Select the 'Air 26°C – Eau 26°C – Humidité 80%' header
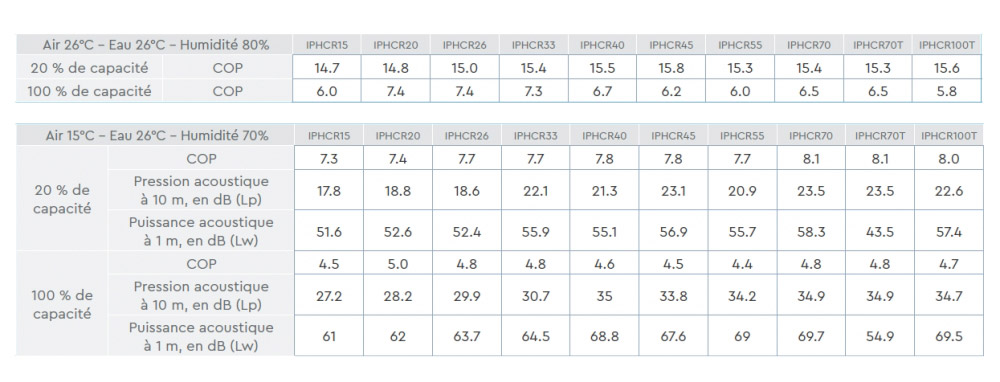This screenshot has height=382, width=1000. point(156,45)
